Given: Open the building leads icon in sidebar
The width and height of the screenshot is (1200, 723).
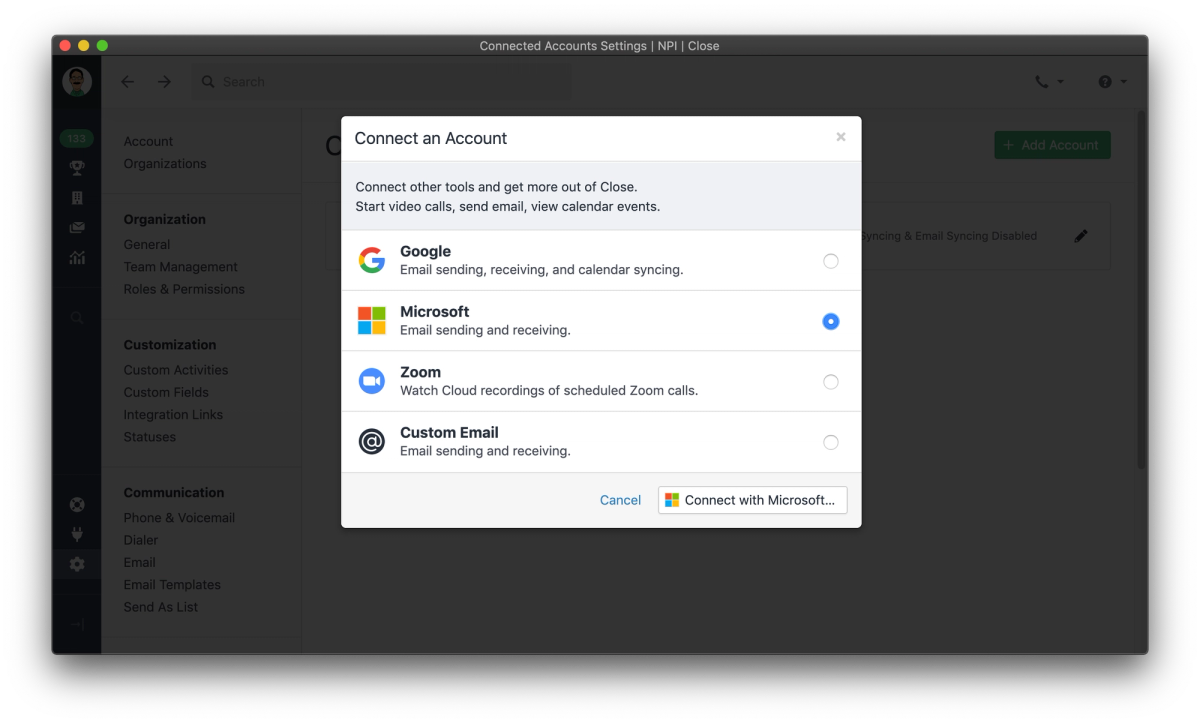Looking at the screenshot, I should (77, 198).
